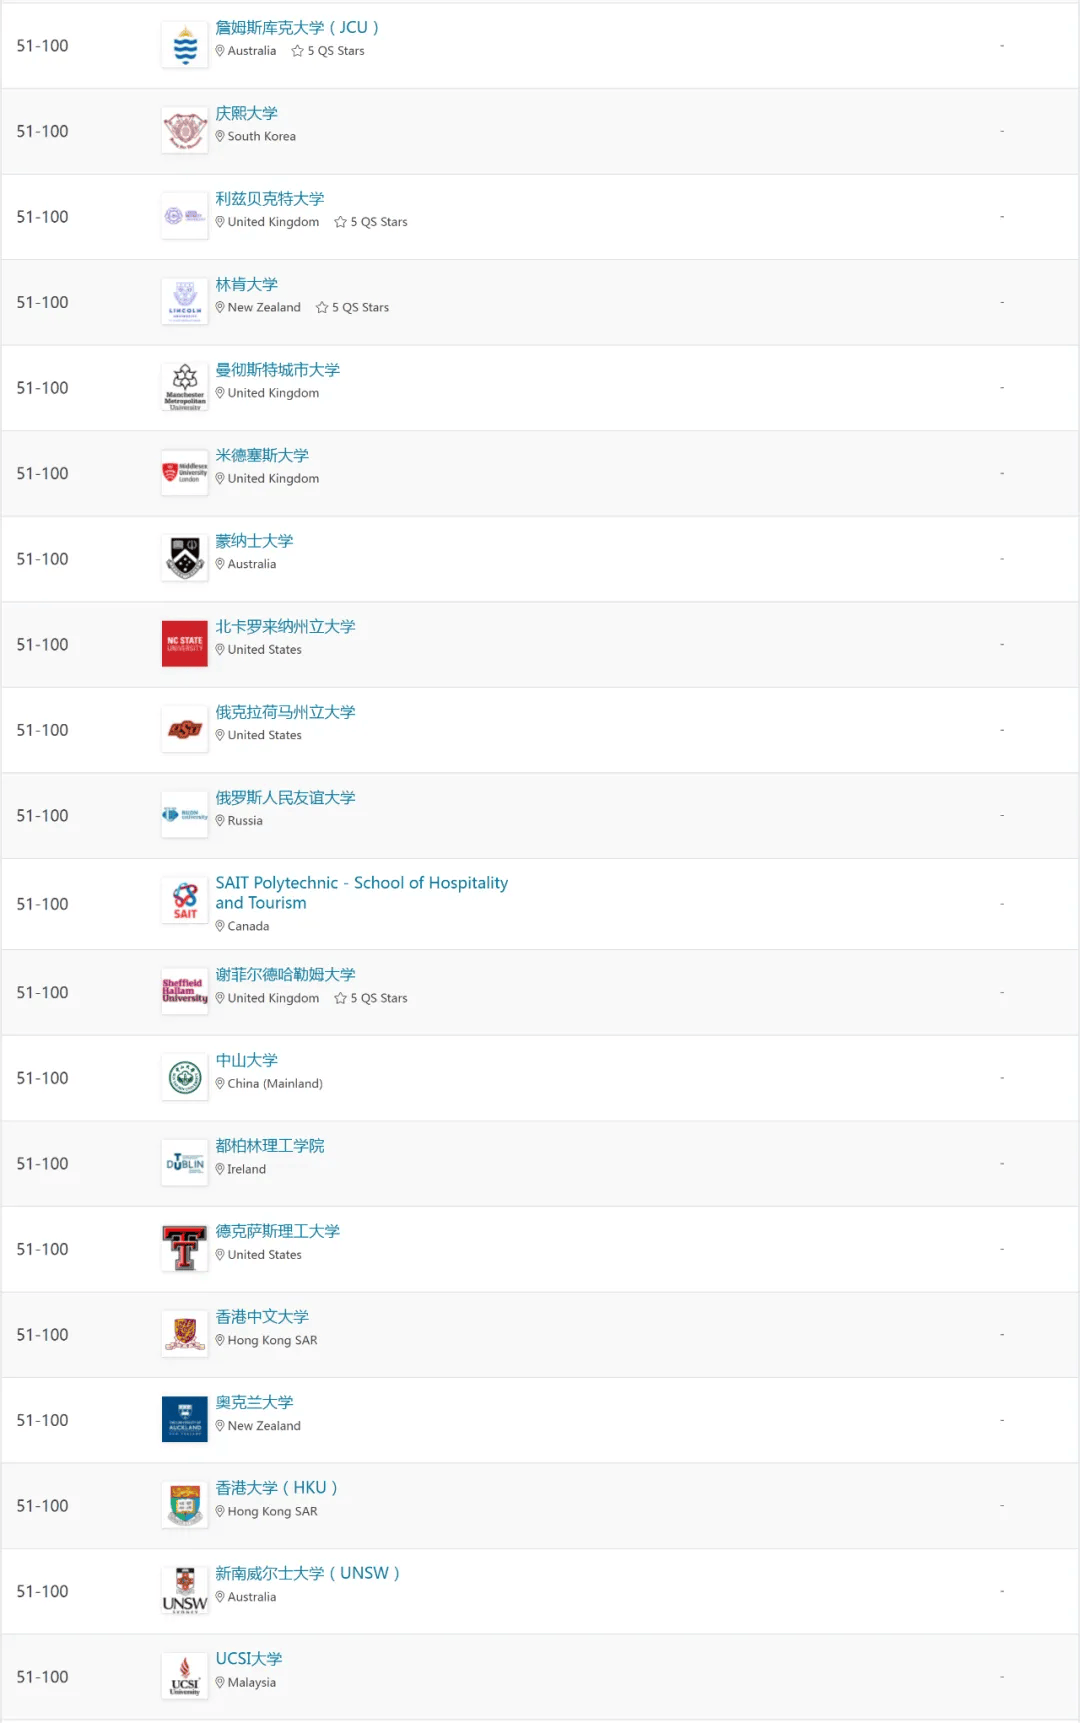
Task: Click the James Cook University (JCU) logo
Action: 185,45
